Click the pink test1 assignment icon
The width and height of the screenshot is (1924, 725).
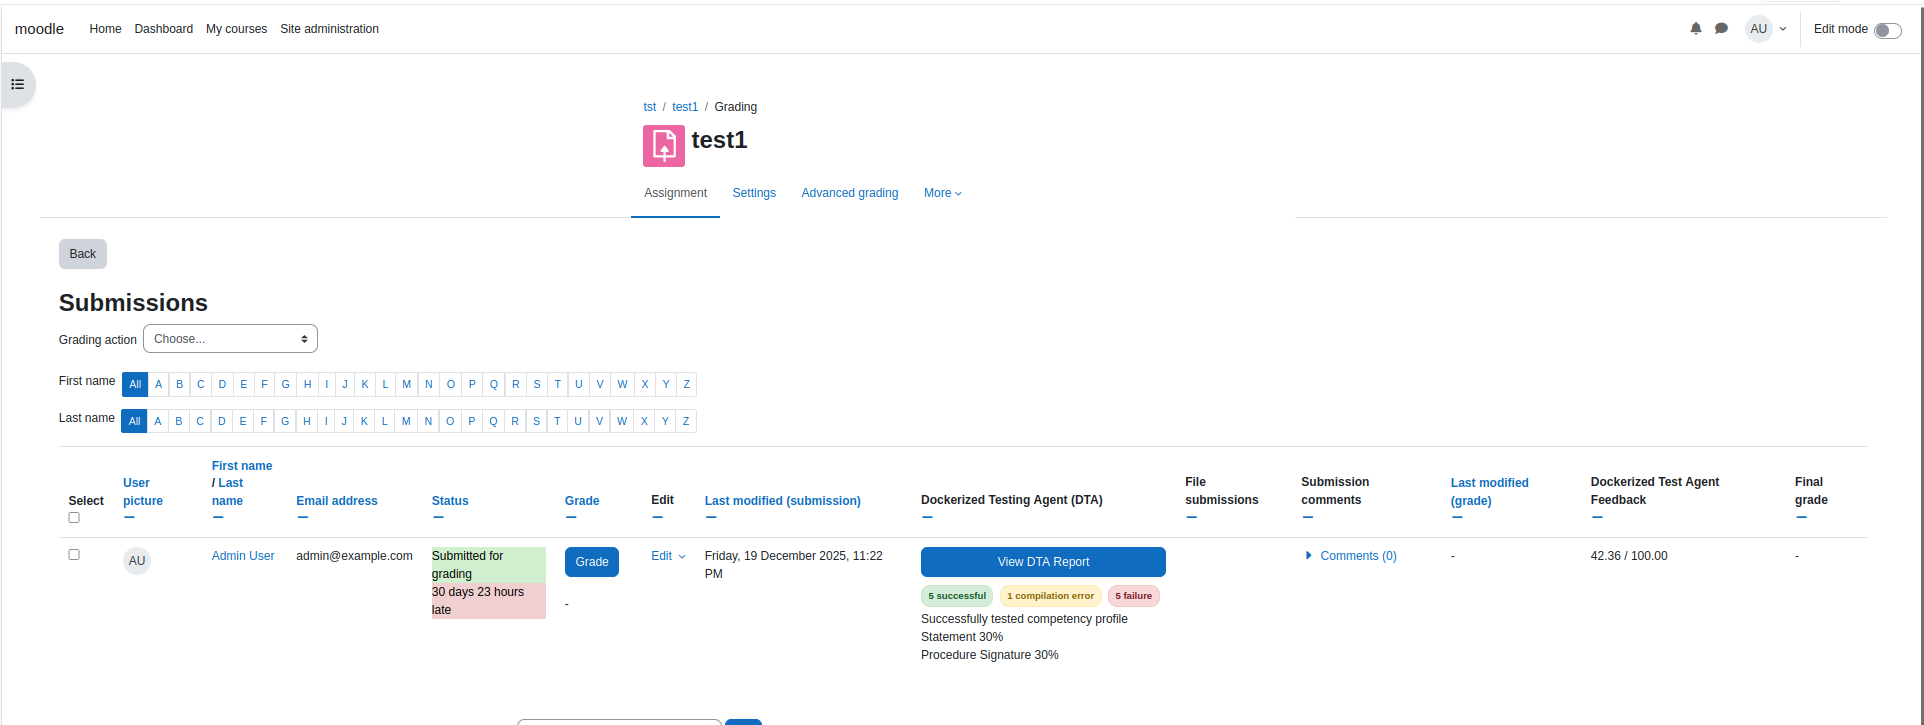coord(664,146)
